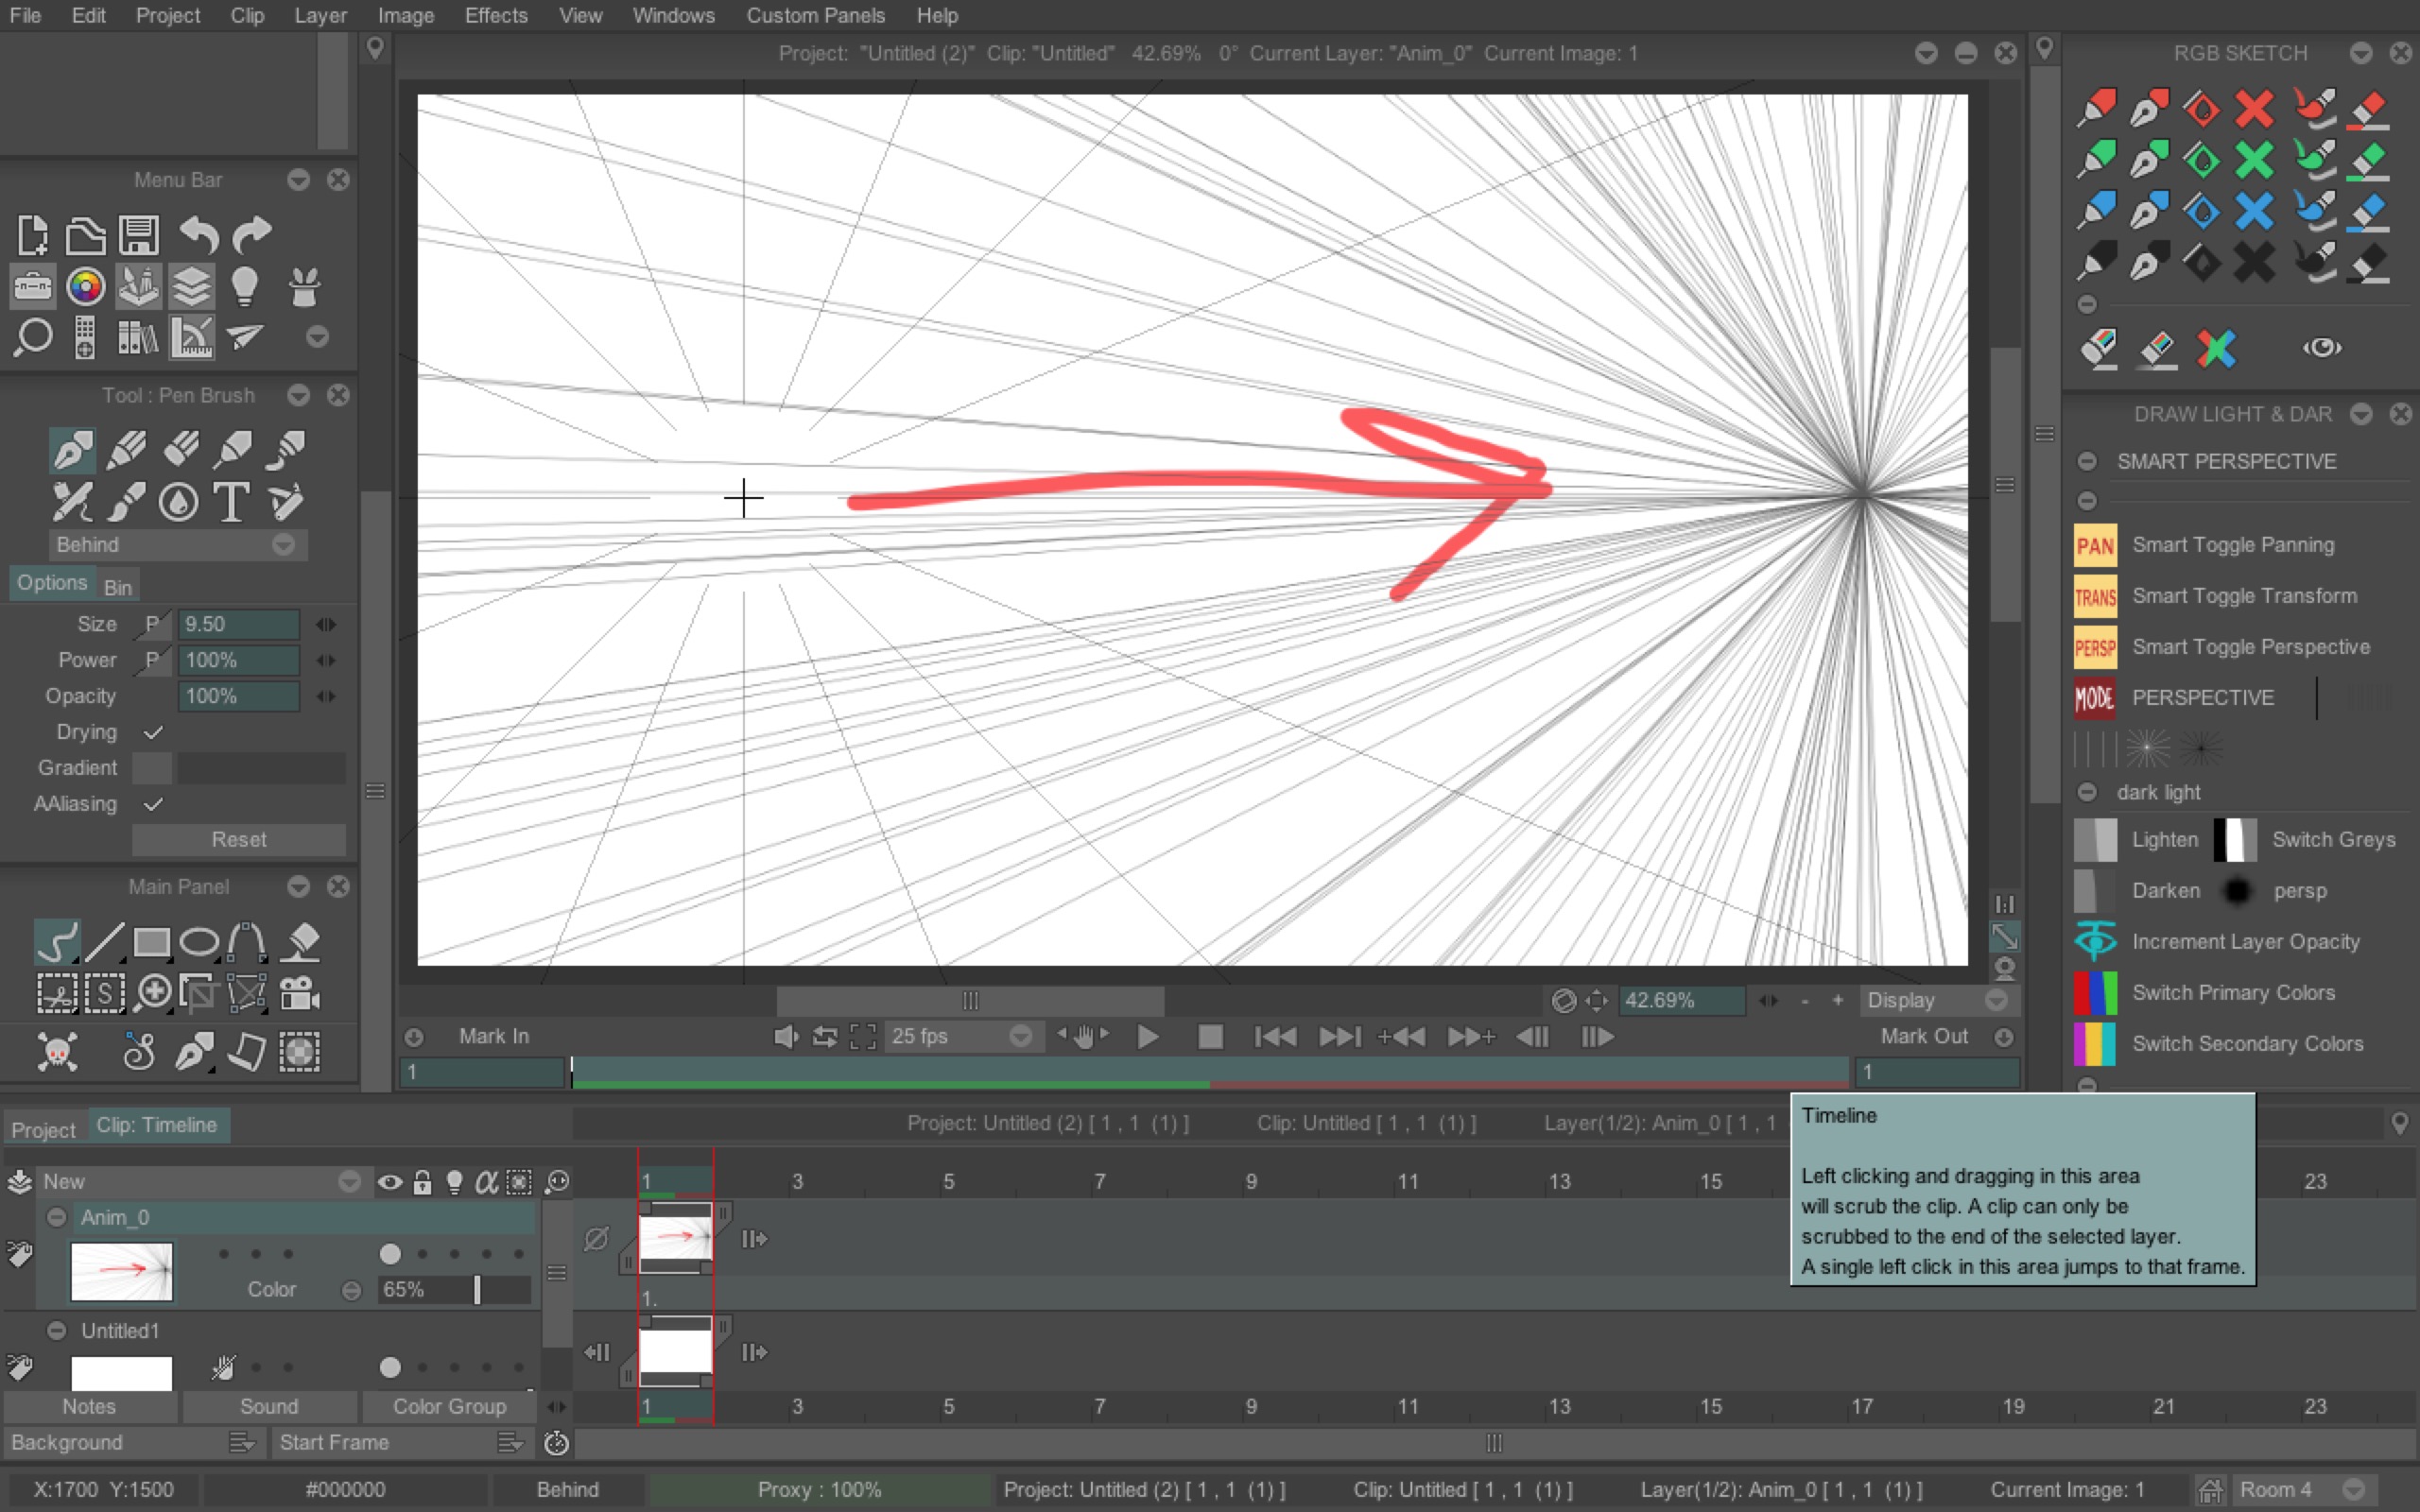Viewport: 2420px width, 1512px height.
Task: Open the 25 fps frame rate dropdown
Action: click(x=962, y=1037)
